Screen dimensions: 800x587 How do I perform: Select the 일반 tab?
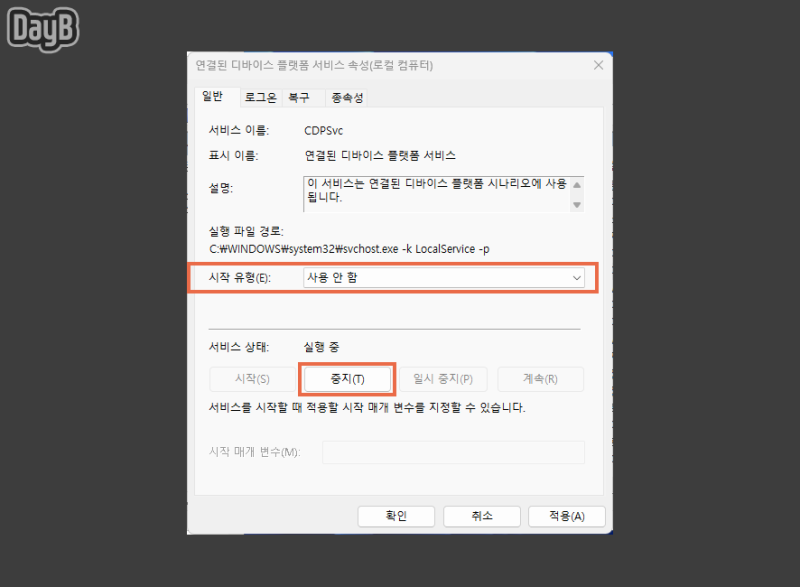coord(216,96)
